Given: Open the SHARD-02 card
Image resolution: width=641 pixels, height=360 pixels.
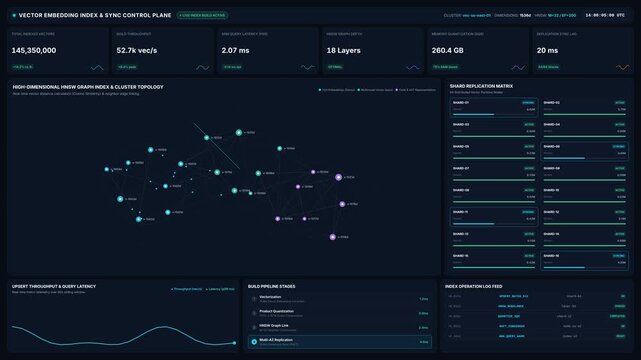Looking at the screenshot, I should click(x=585, y=107).
